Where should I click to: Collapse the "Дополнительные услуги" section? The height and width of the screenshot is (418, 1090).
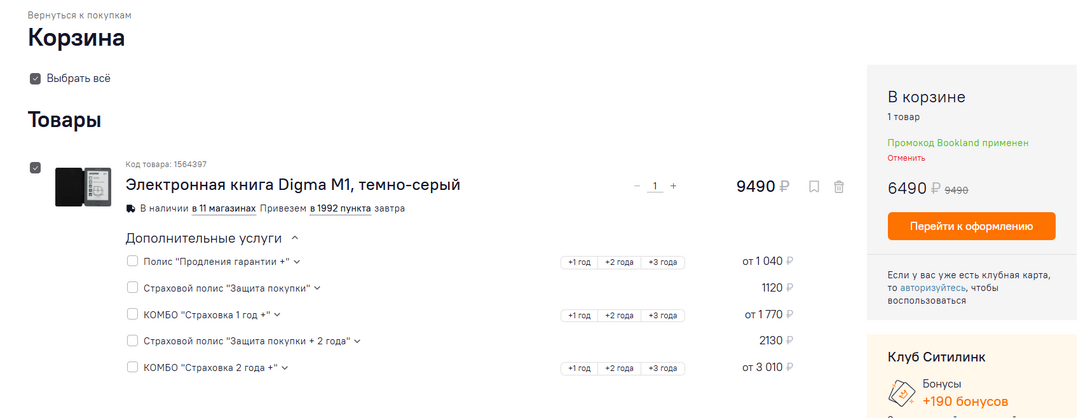pyautogui.click(x=294, y=238)
